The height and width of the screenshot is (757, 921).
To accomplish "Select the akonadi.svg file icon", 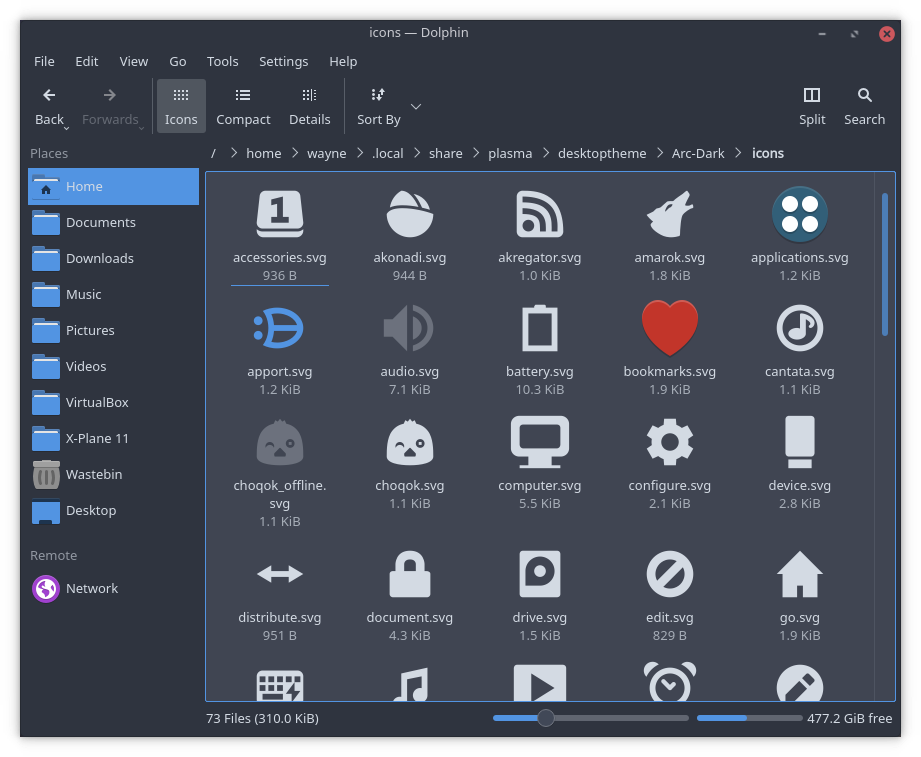I will [409, 214].
